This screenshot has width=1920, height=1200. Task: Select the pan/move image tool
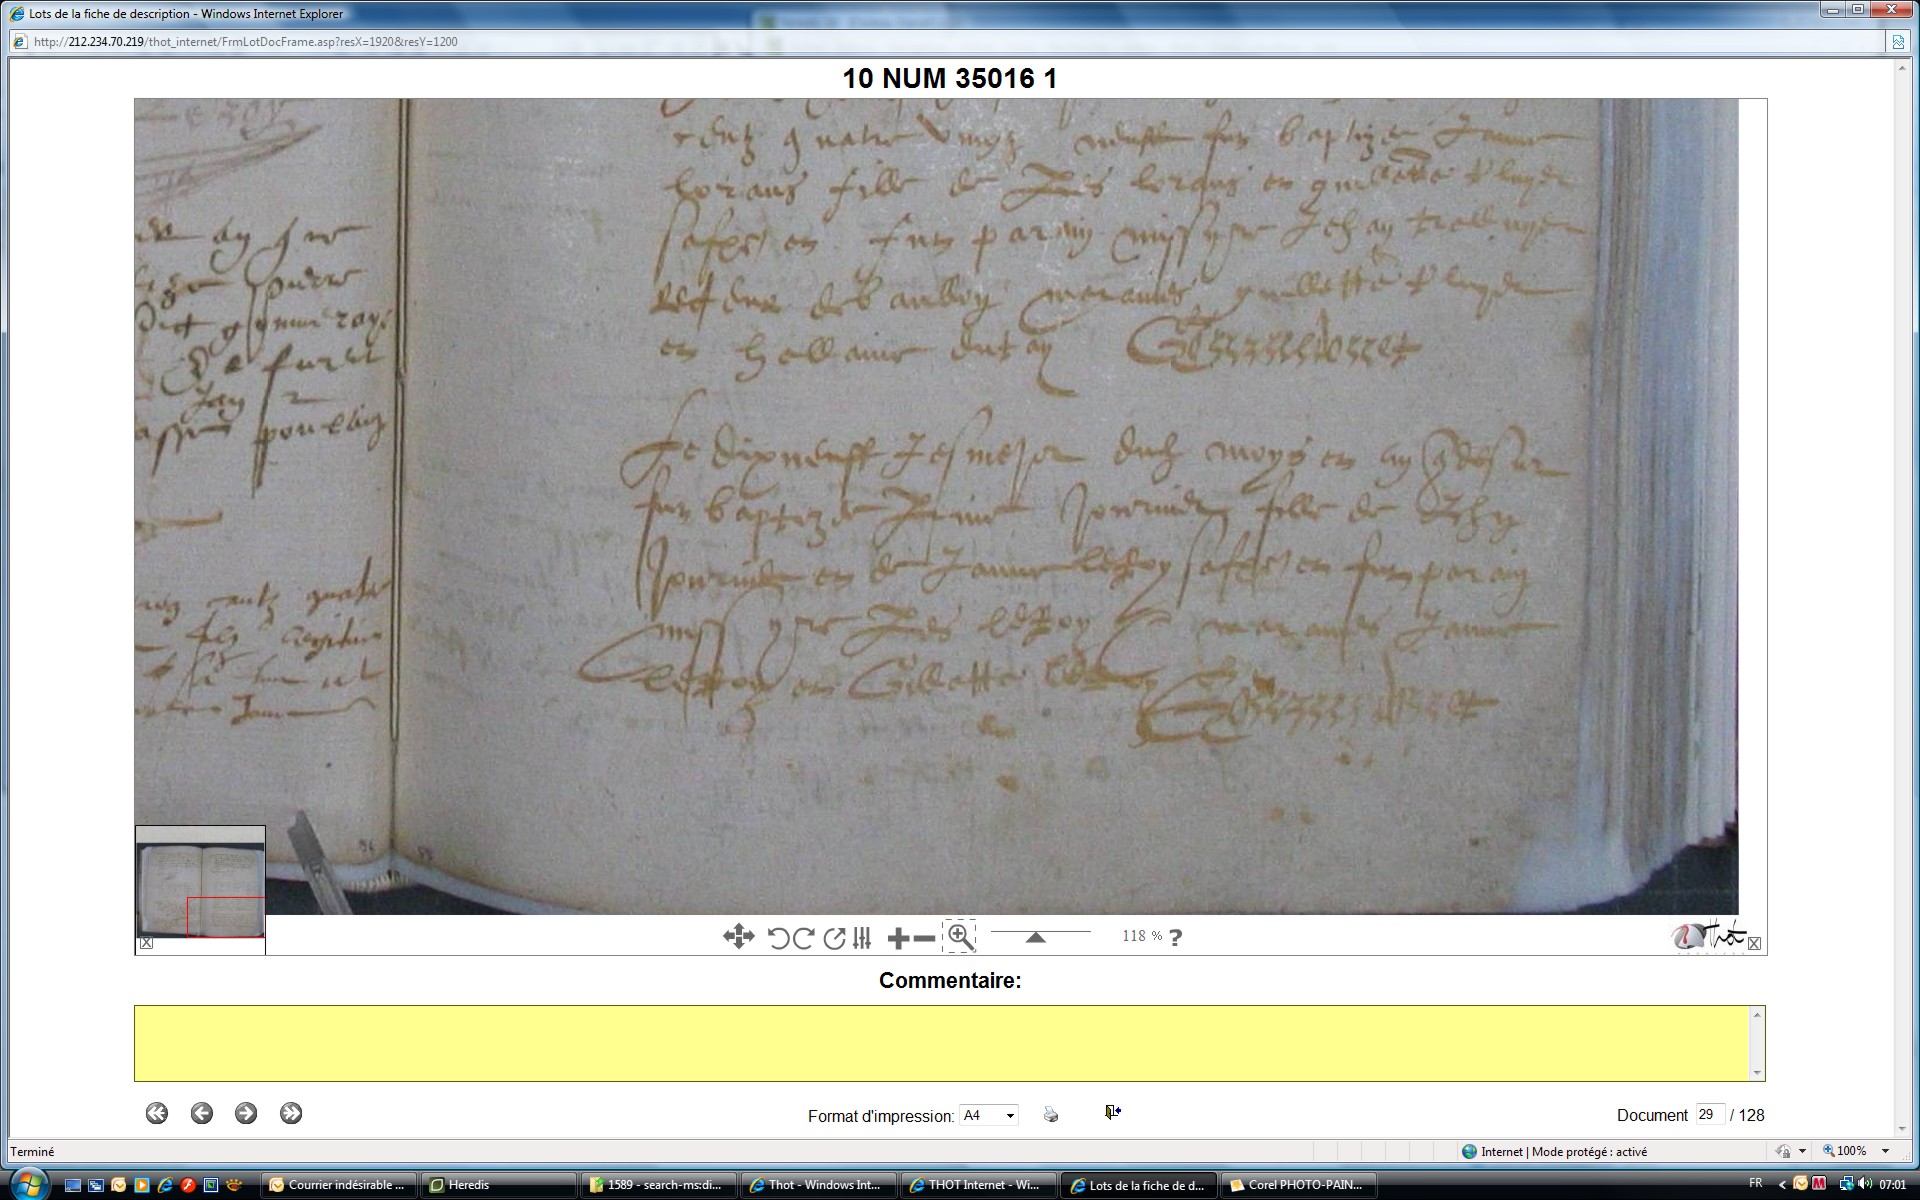pyautogui.click(x=738, y=937)
